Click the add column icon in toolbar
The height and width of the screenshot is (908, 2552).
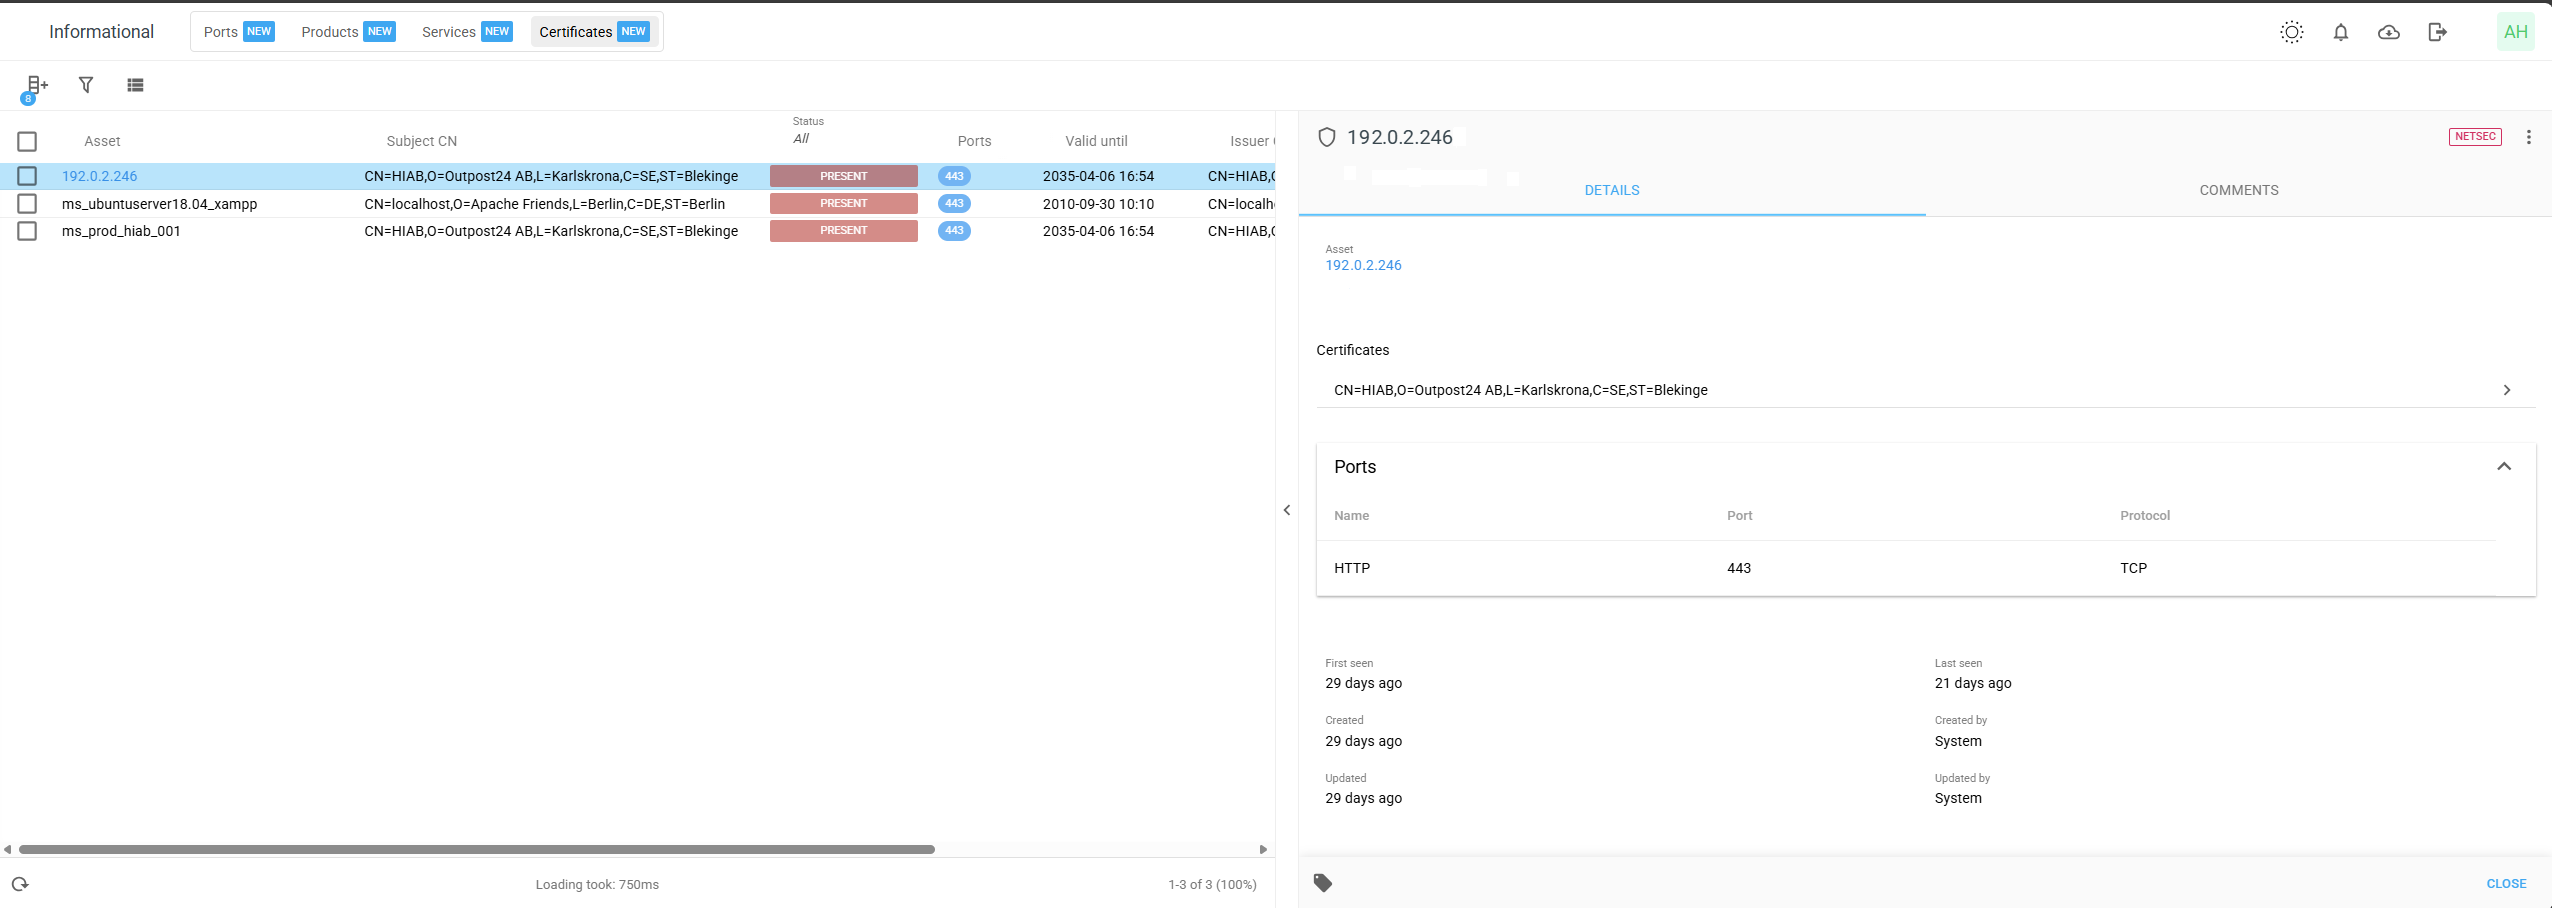(36, 86)
